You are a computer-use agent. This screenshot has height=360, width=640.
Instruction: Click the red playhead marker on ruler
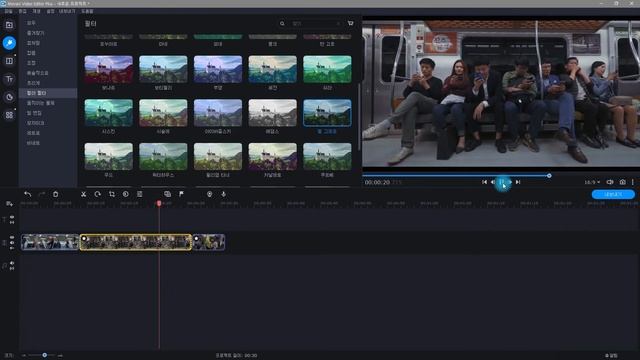coord(159,203)
